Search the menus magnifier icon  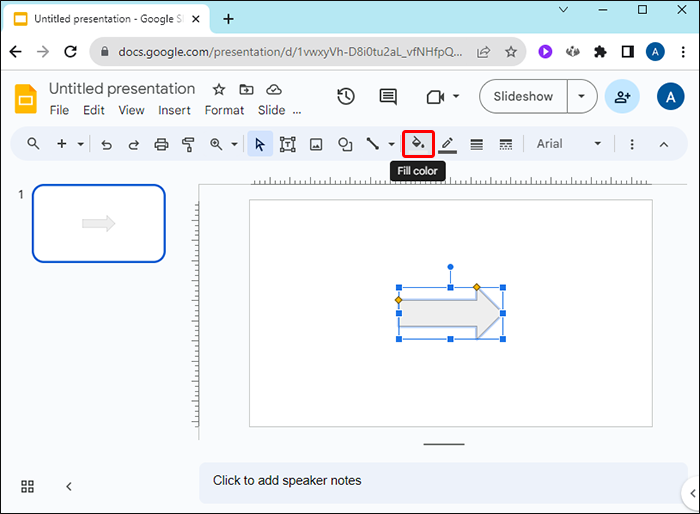click(x=33, y=144)
